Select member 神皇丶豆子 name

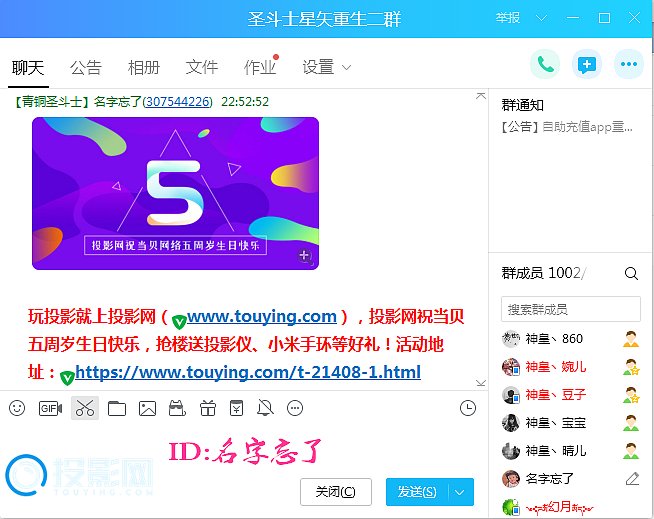556,395
